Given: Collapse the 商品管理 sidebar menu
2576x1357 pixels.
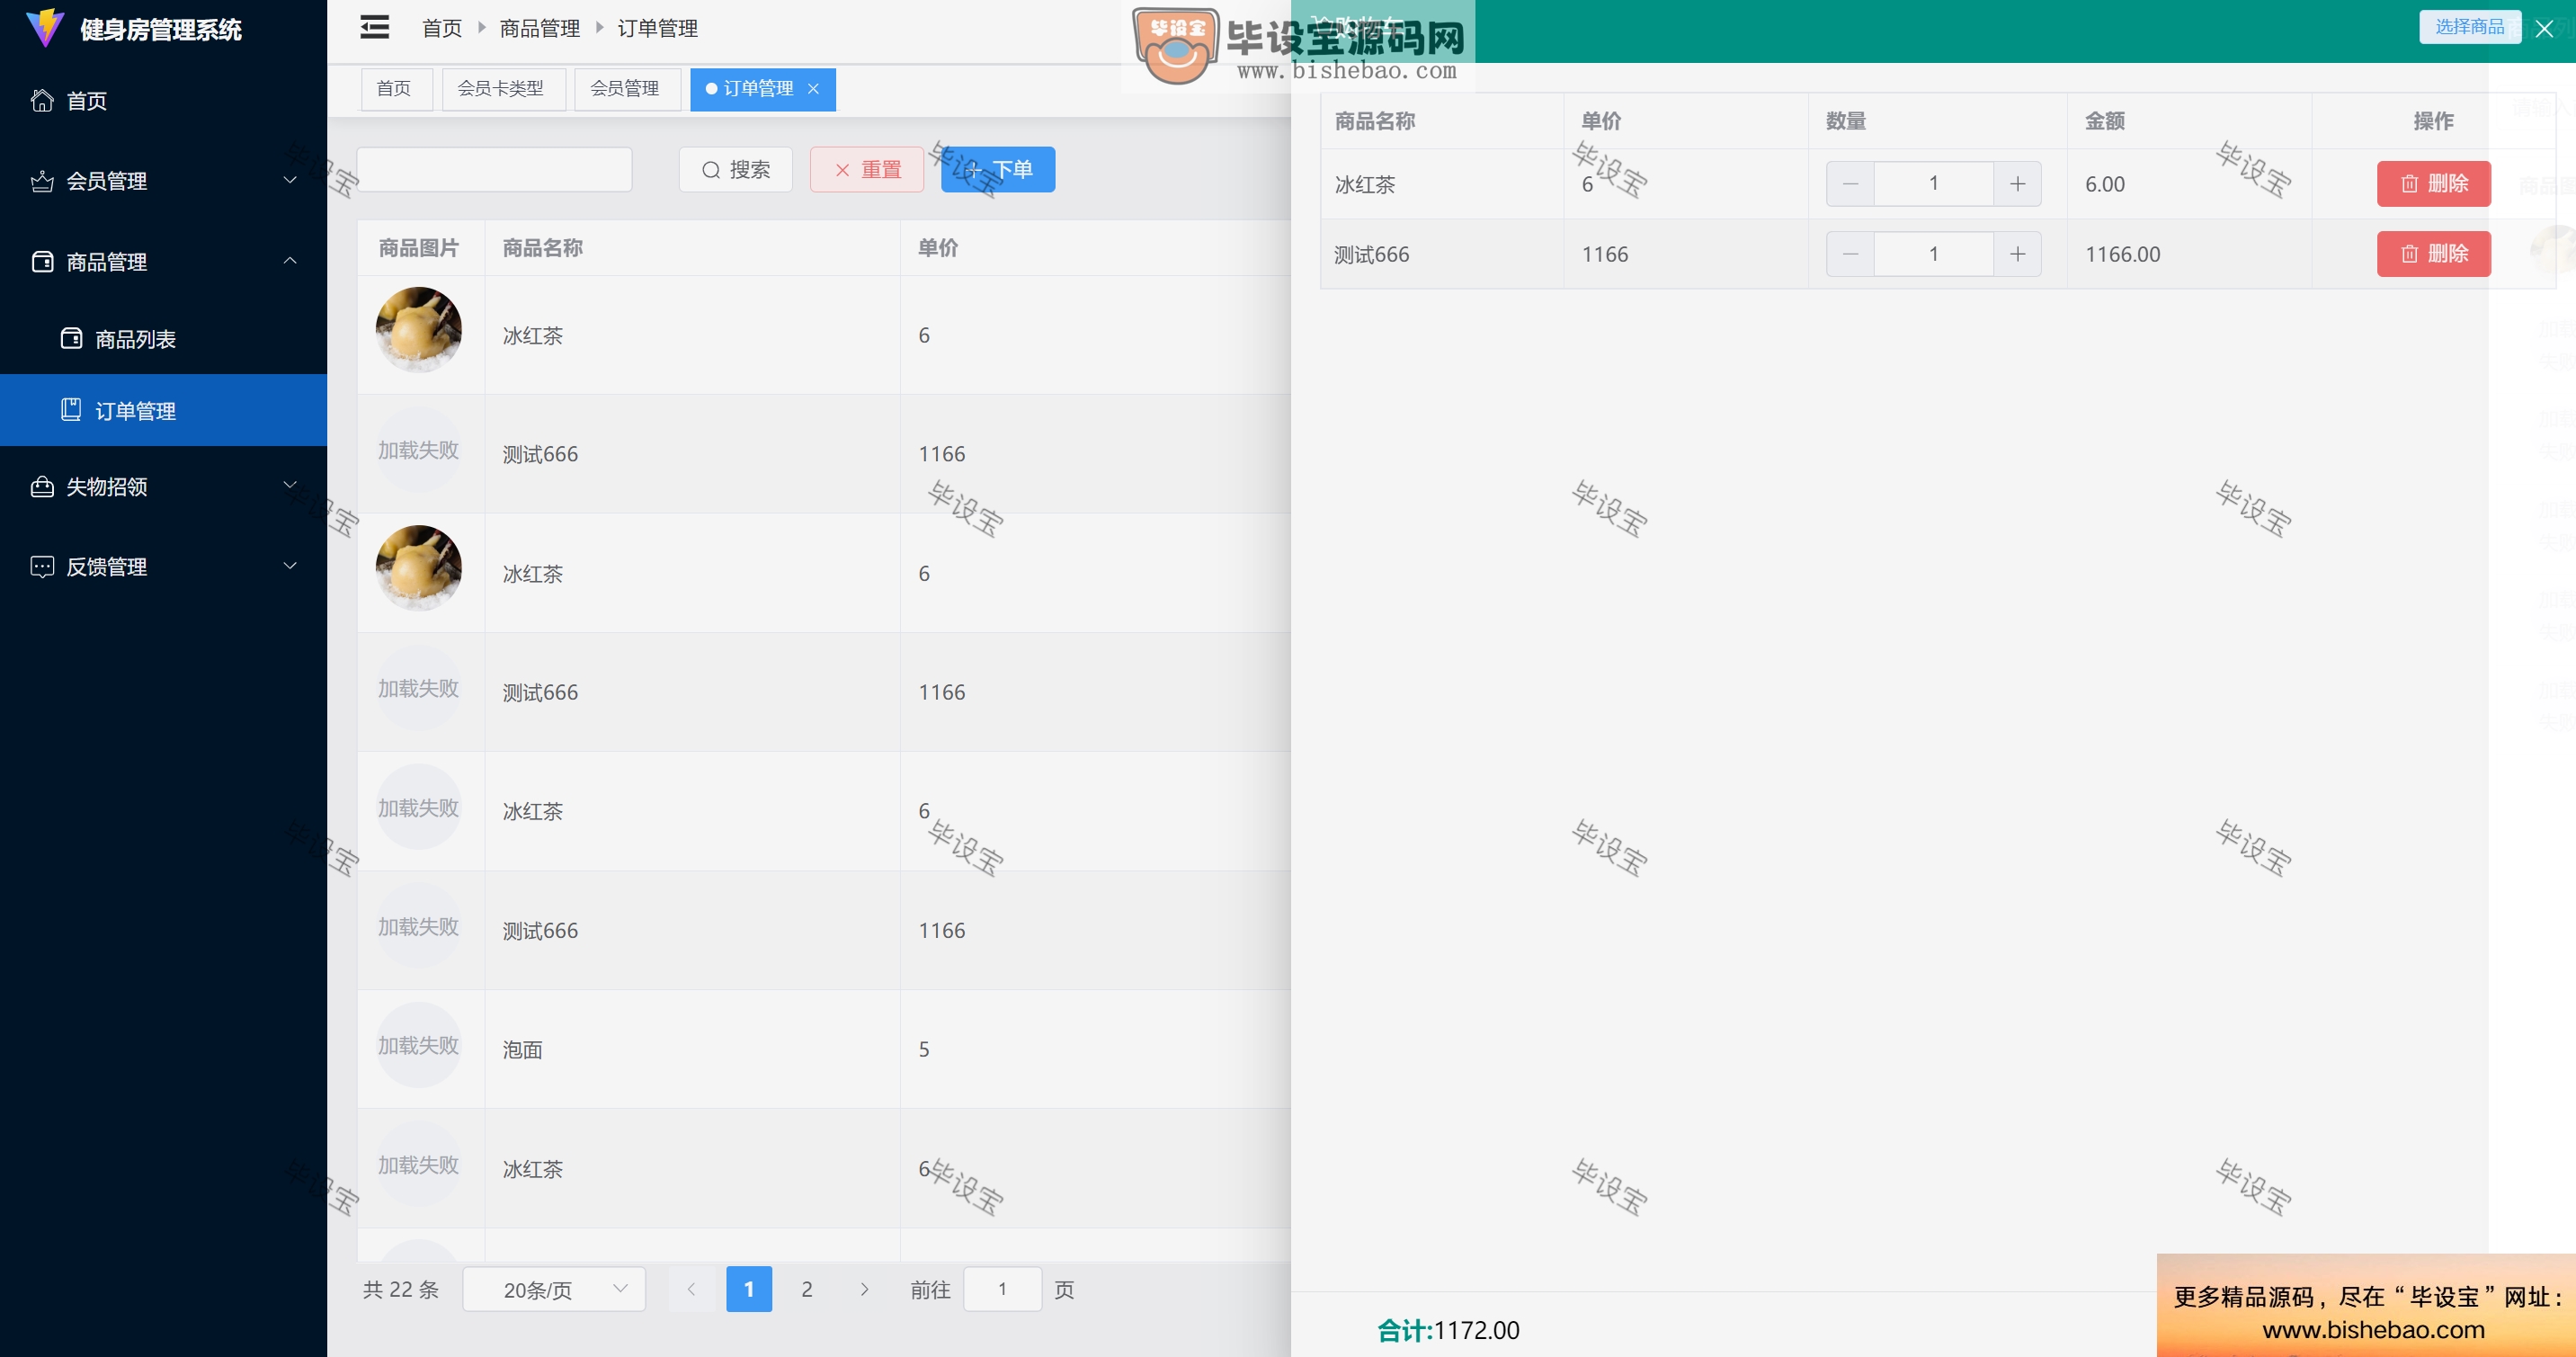Looking at the screenshot, I should pyautogui.click(x=163, y=262).
